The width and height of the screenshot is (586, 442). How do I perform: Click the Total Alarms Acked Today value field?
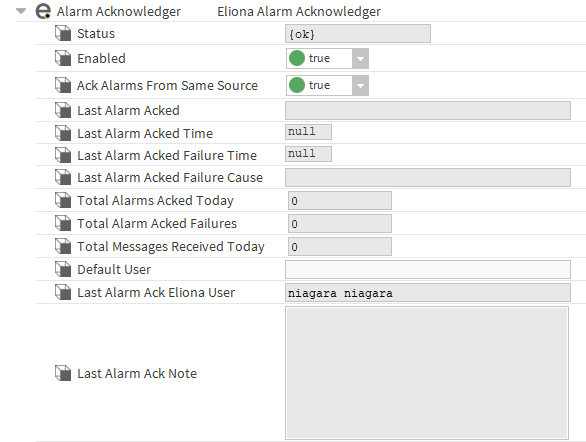click(340, 201)
